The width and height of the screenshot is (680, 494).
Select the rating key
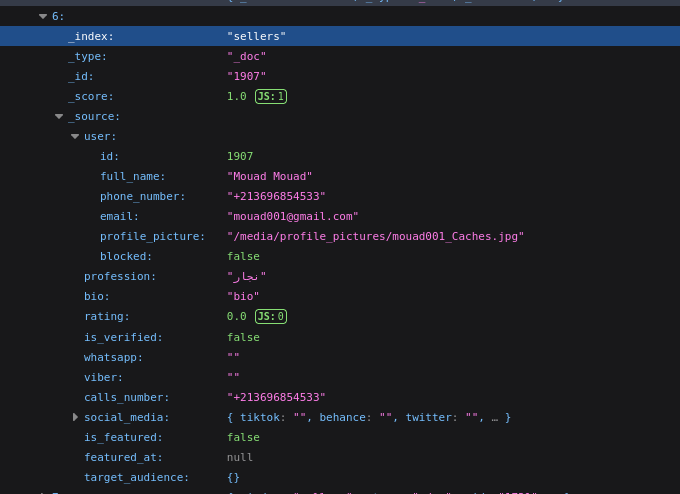point(107,316)
